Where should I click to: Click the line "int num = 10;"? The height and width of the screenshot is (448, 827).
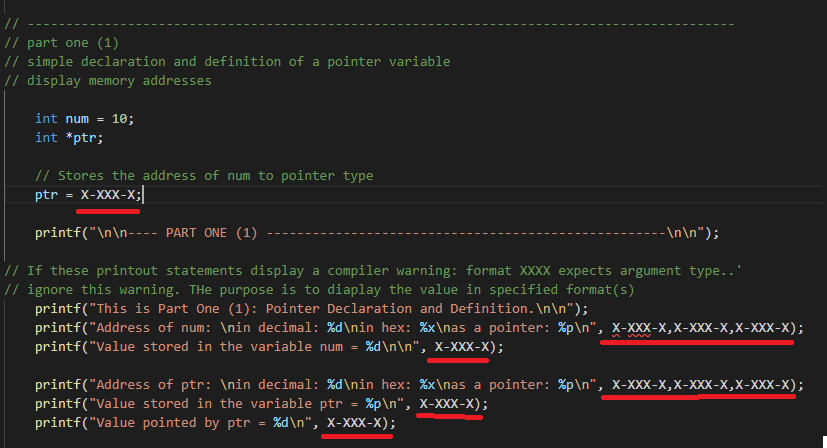click(84, 119)
